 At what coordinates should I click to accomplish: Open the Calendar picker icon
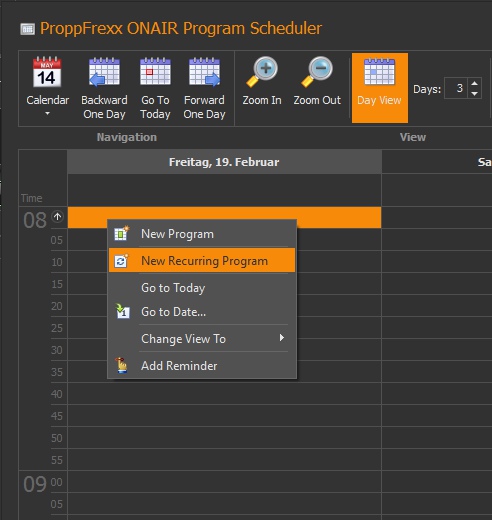47,72
